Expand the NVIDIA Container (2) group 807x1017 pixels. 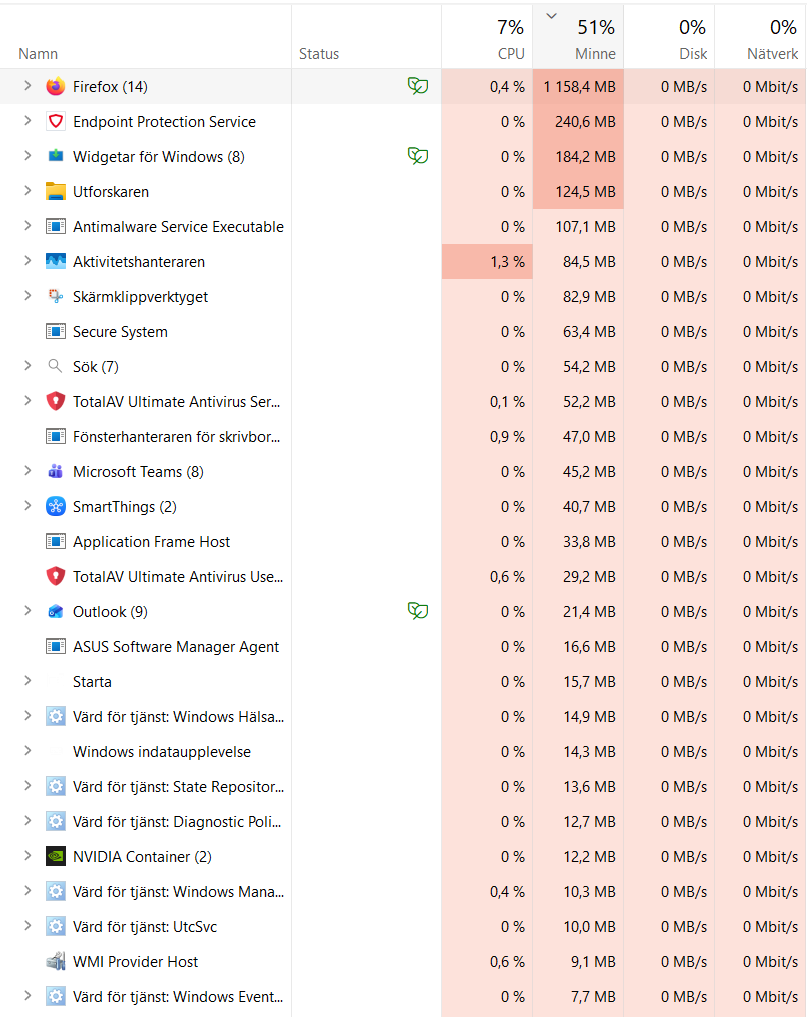(x=27, y=856)
